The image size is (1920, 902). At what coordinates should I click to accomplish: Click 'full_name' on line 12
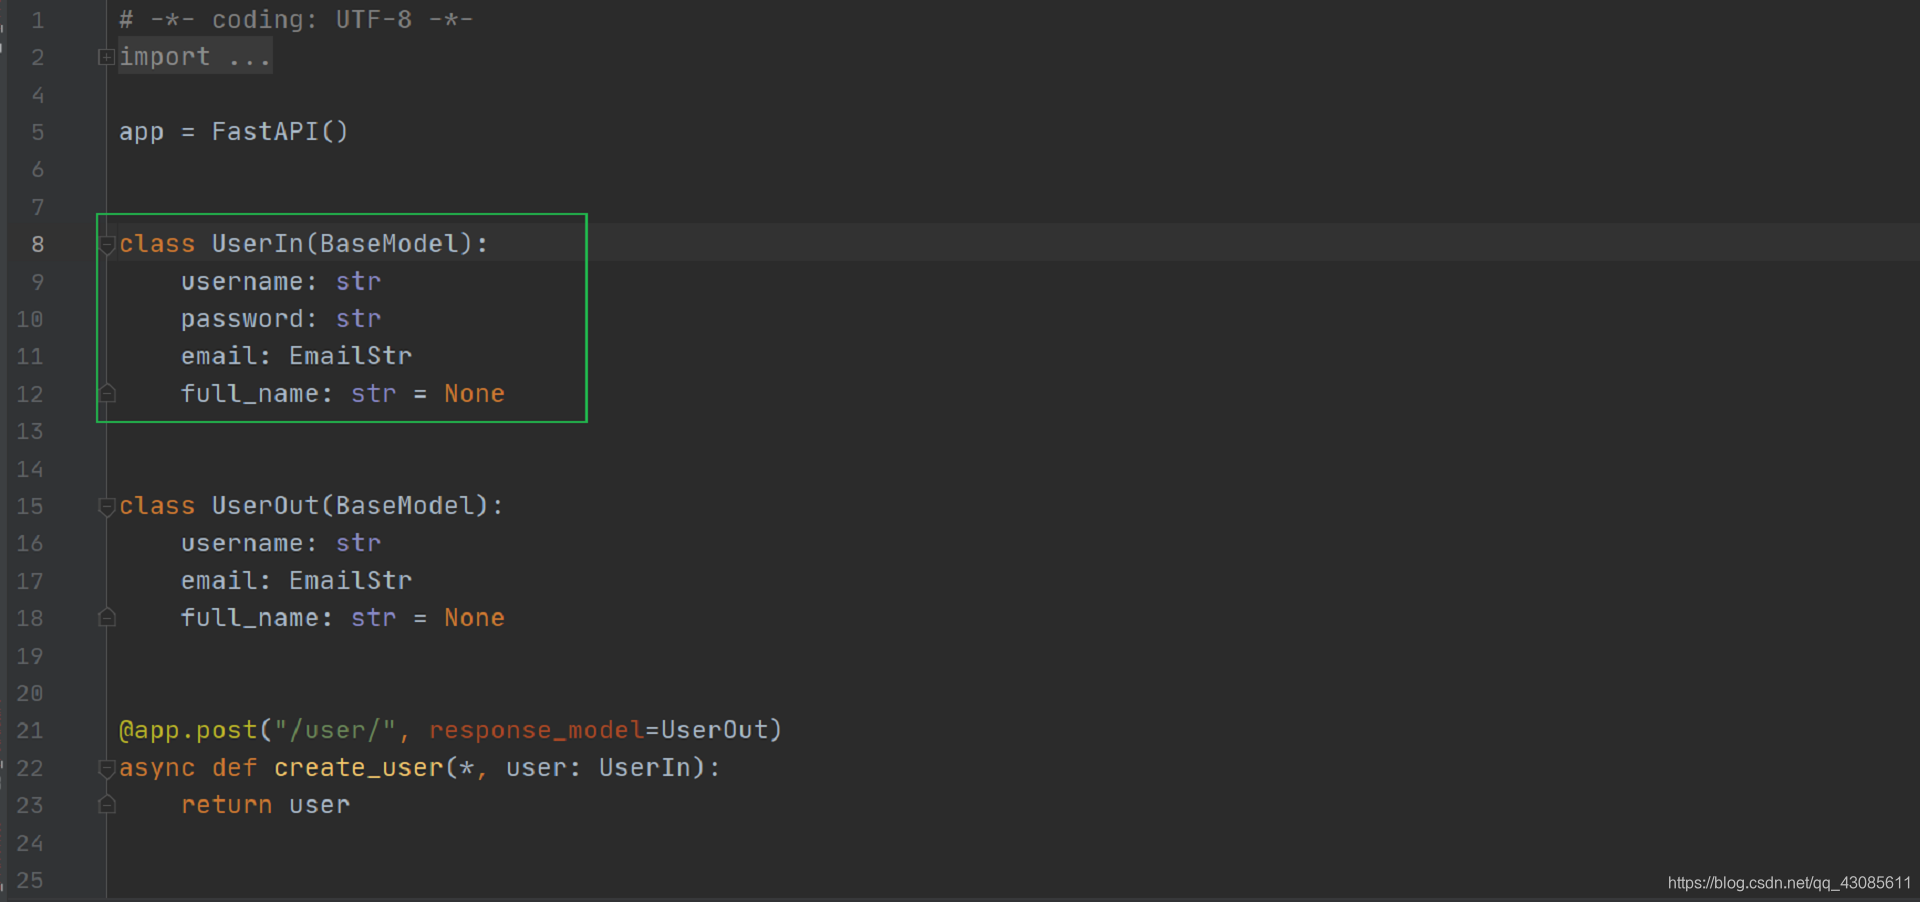coord(250,394)
